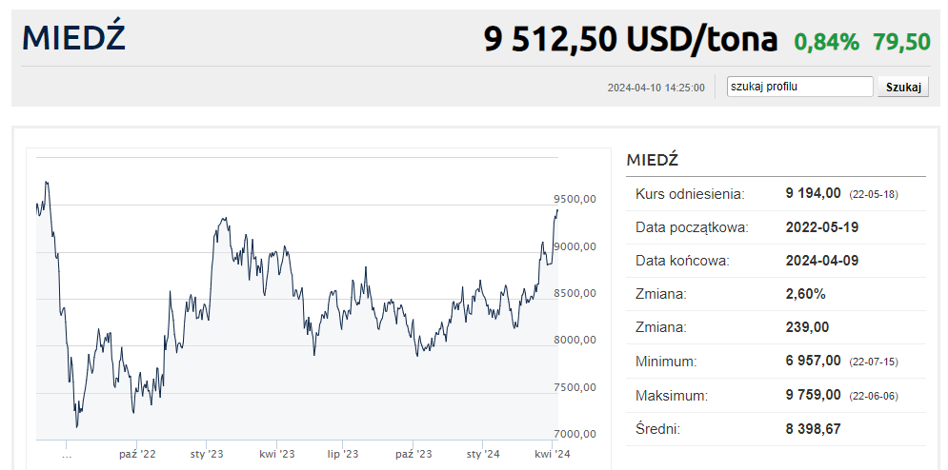
Task: Click the paź '22 label on chart axis
Action: 137,454
